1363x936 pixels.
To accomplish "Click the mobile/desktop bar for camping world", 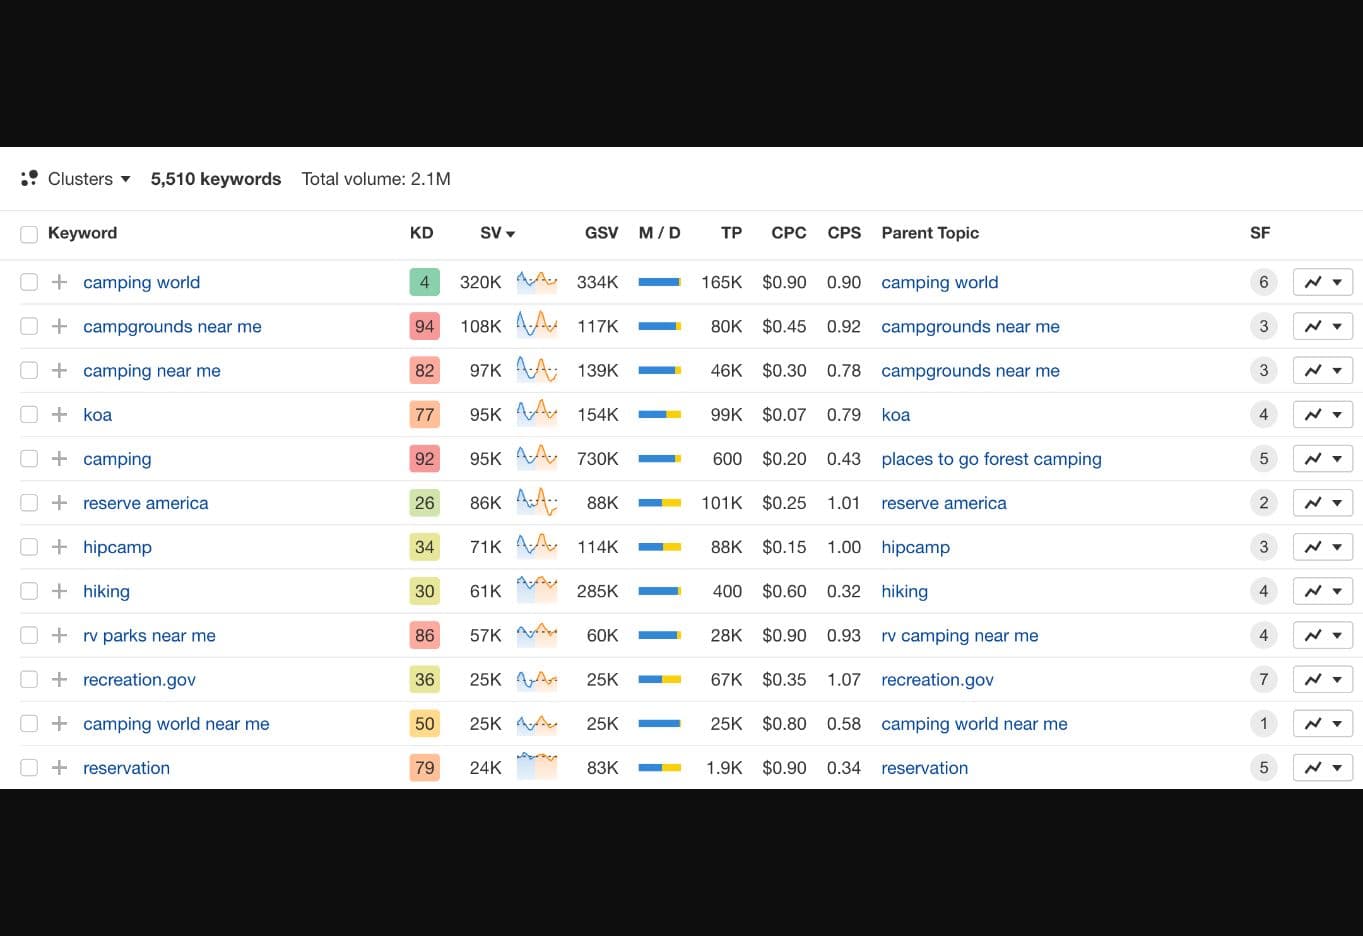I will pyautogui.click(x=660, y=282).
